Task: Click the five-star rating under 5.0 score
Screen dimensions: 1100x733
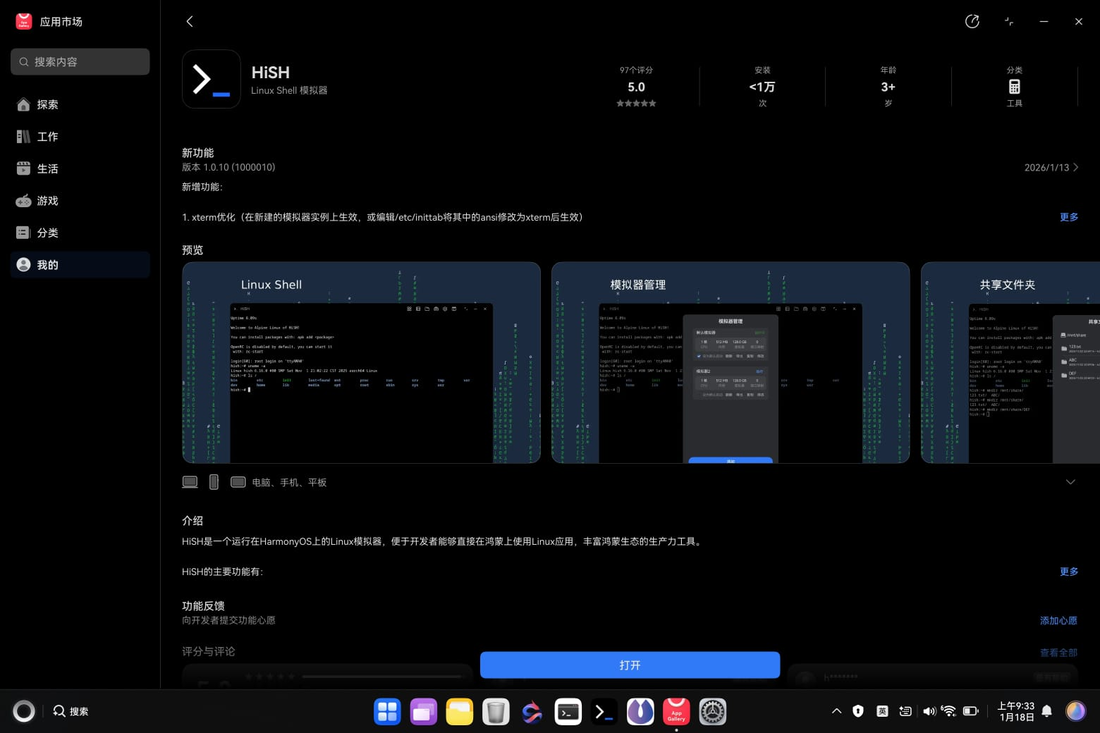Action: pyautogui.click(x=636, y=103)
